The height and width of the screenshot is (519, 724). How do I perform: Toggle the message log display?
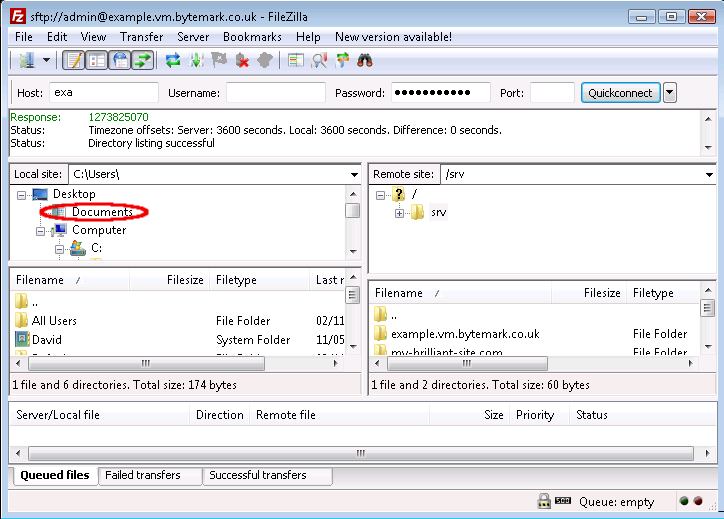(74, 60)
